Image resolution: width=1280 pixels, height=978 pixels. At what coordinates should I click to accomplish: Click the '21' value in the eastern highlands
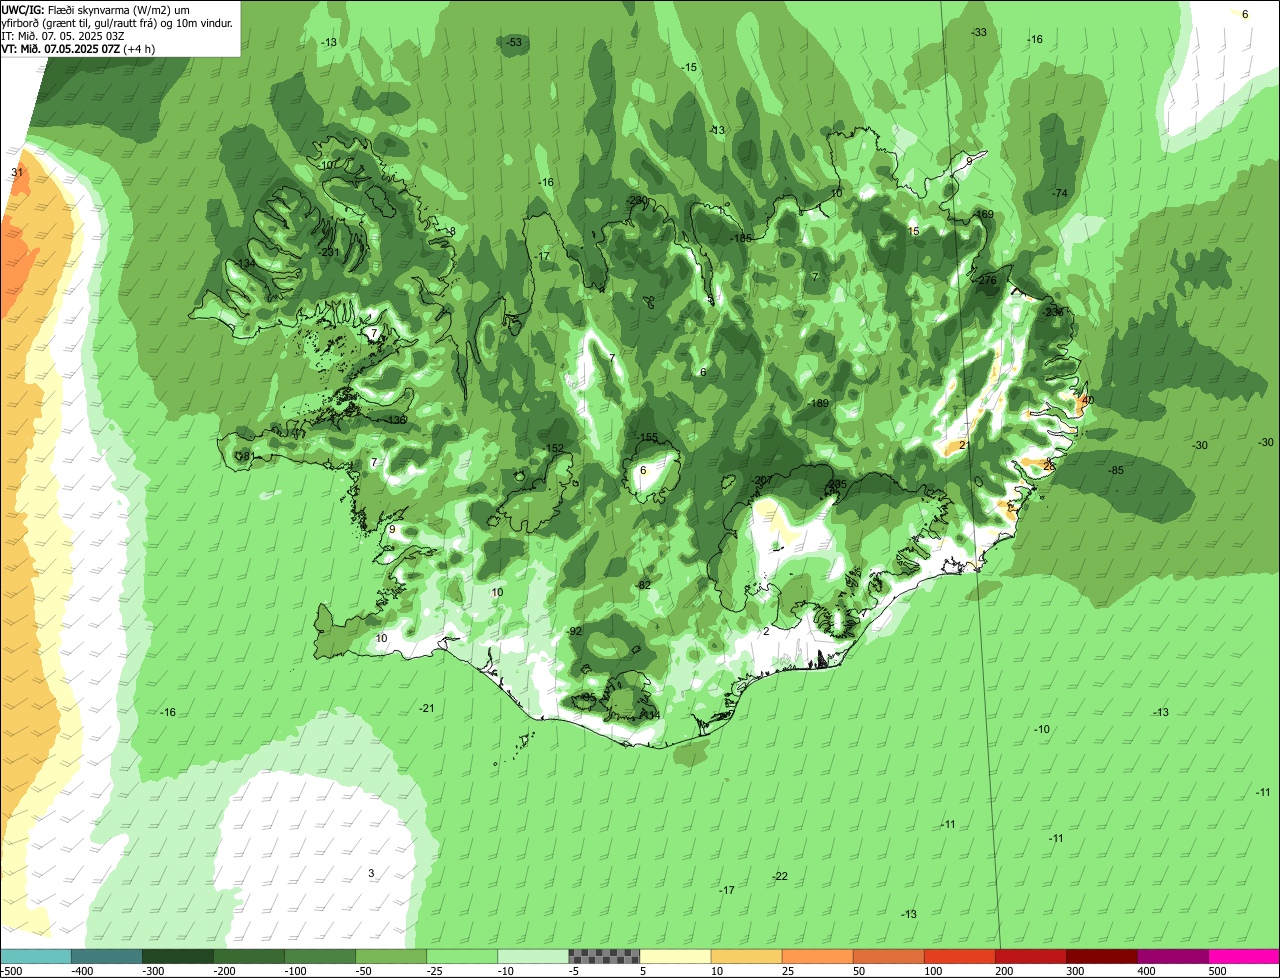click(964, 445)
